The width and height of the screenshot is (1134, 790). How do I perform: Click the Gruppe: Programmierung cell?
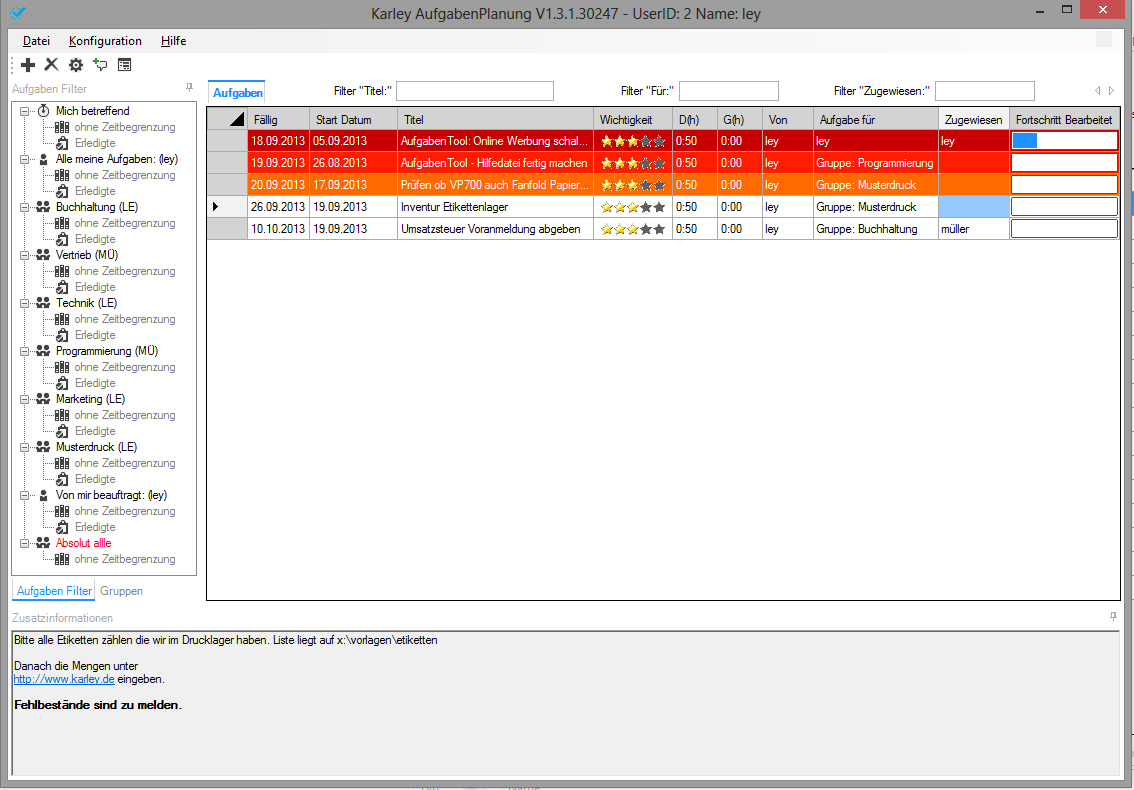[876, 163]
